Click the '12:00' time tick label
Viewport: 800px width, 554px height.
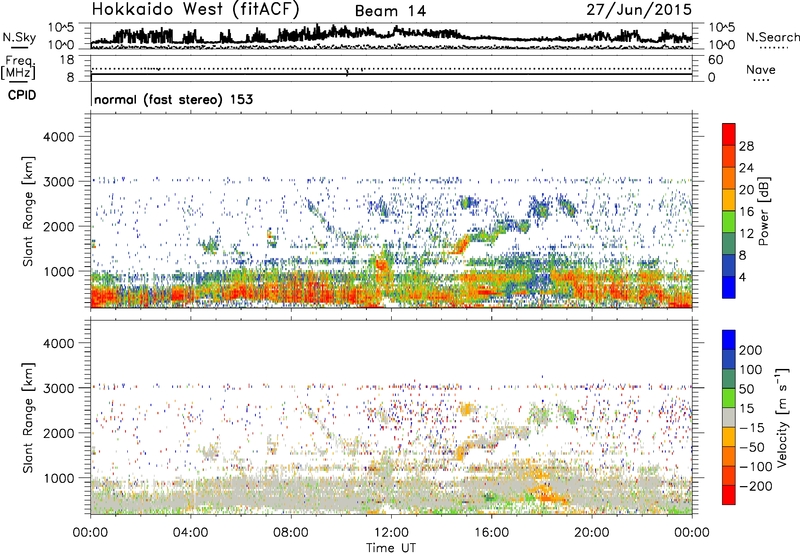coord(391,533)
